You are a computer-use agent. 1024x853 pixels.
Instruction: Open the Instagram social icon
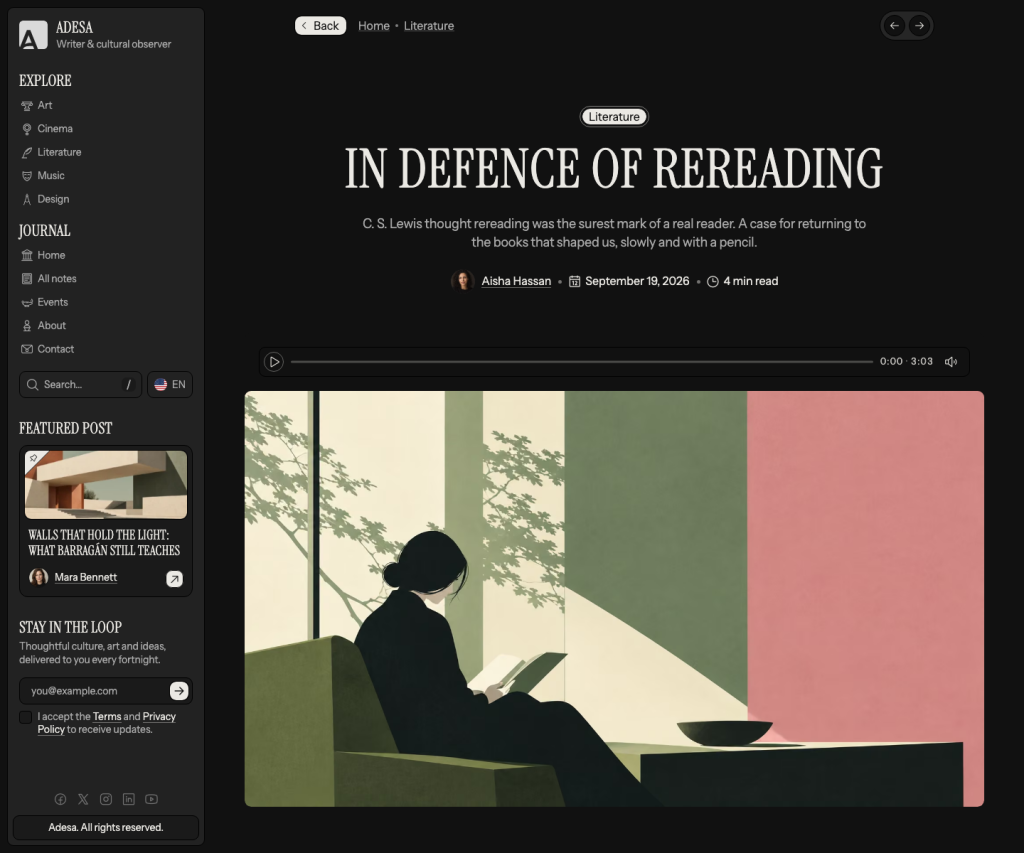(106, 799)
